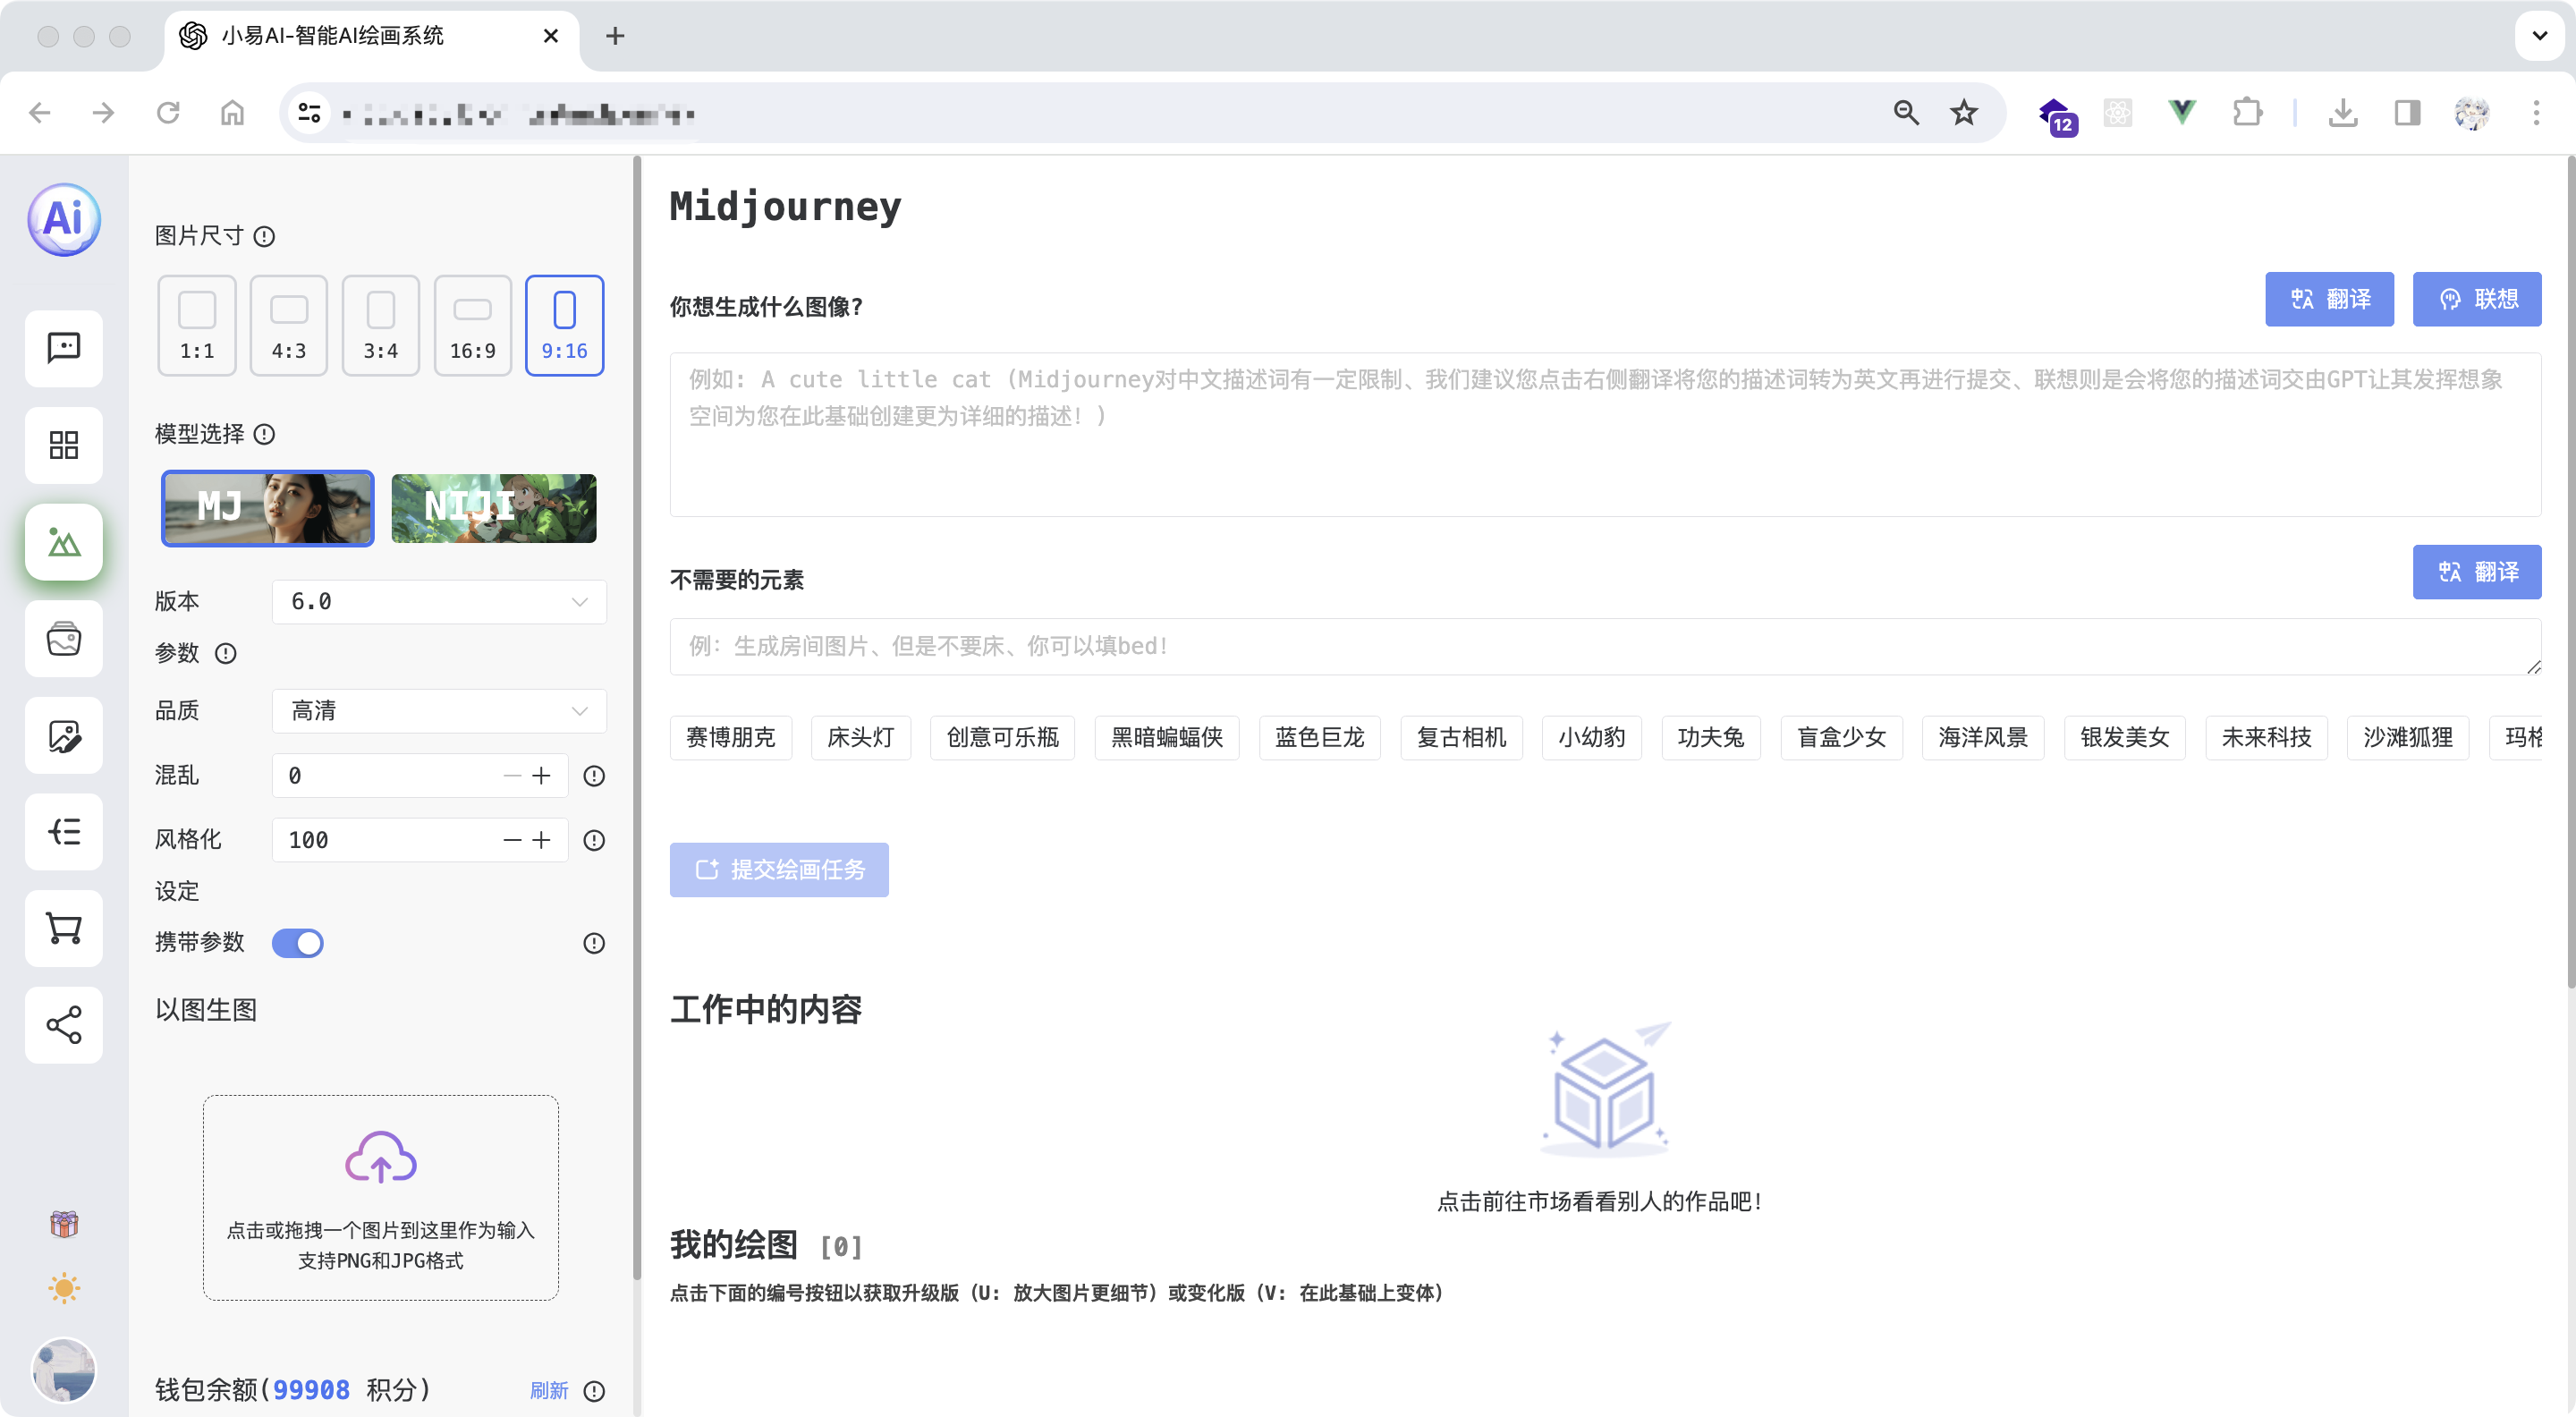The height and width of the screenshot is (1417, 2576).
Task: Open the chat icon in sidebar
Action: click(64, 348)
